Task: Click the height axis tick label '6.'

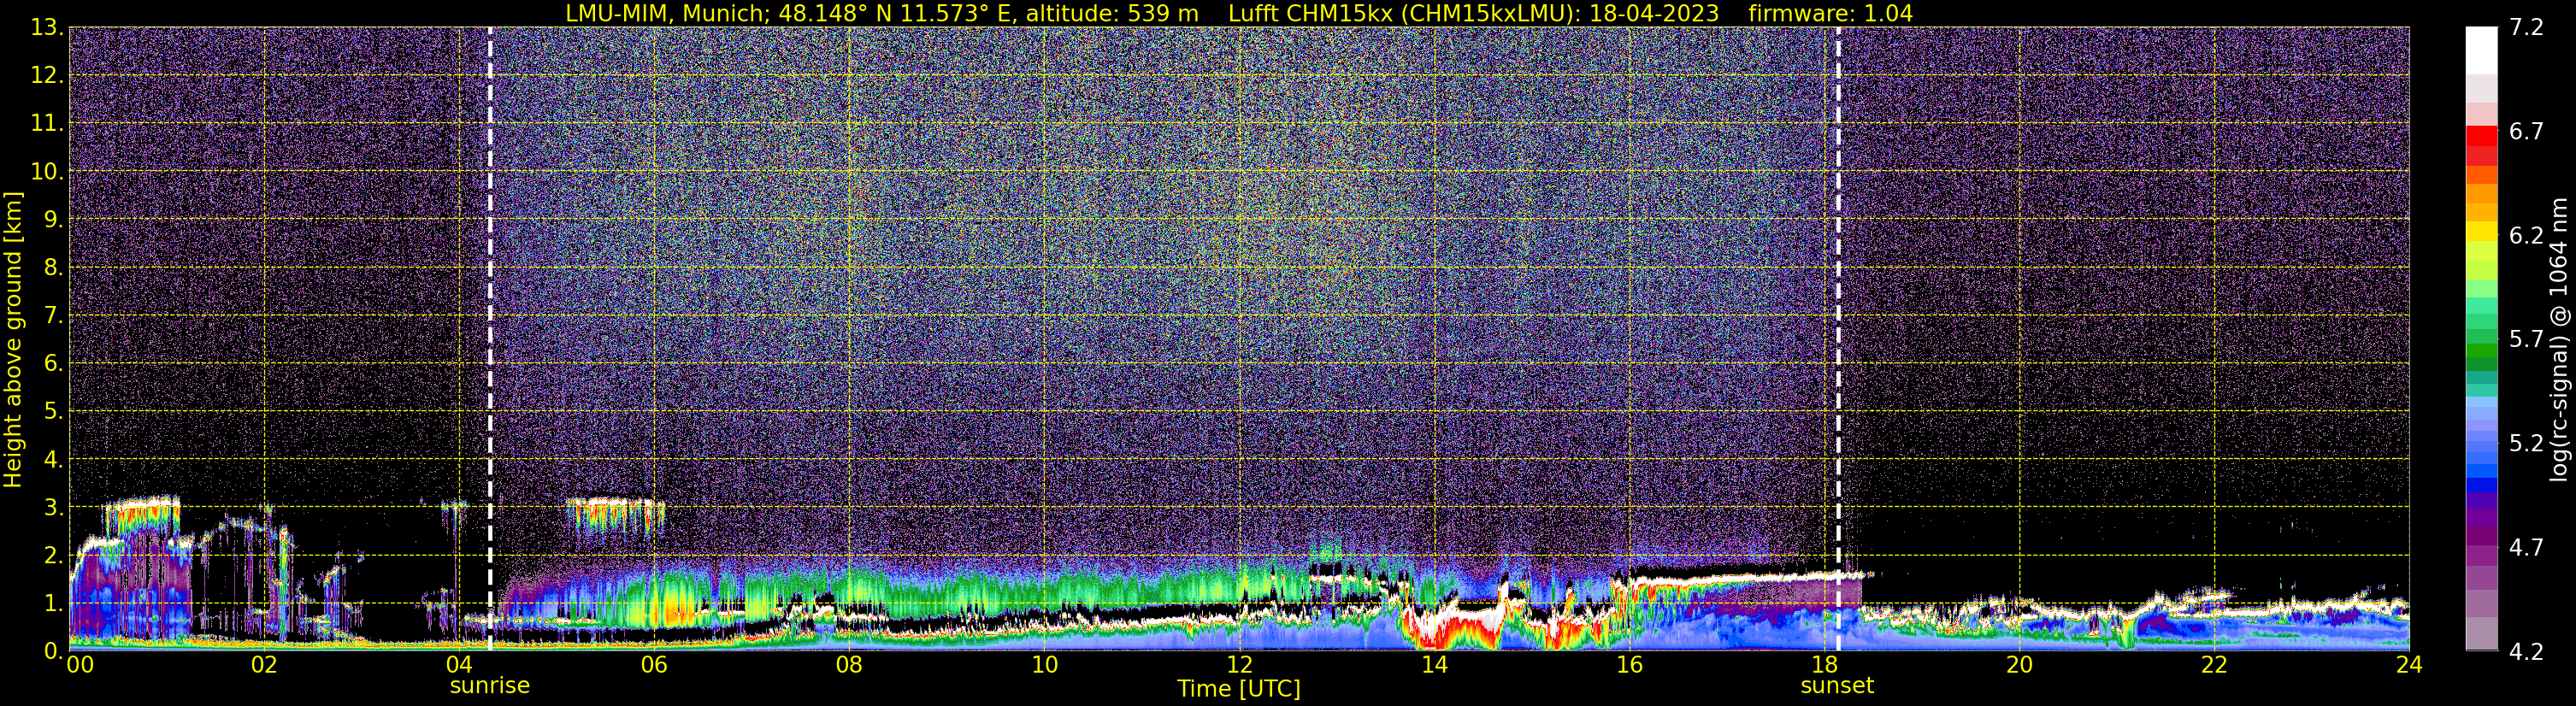Action: click(x=54, y=363)
